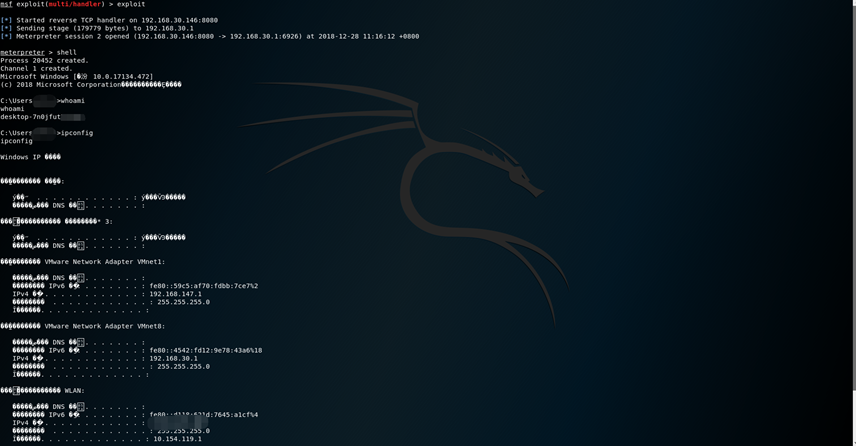The image size is (856, 446).
Task: Click the 'Channel 1 created.' line
Action: pos(36,69)
